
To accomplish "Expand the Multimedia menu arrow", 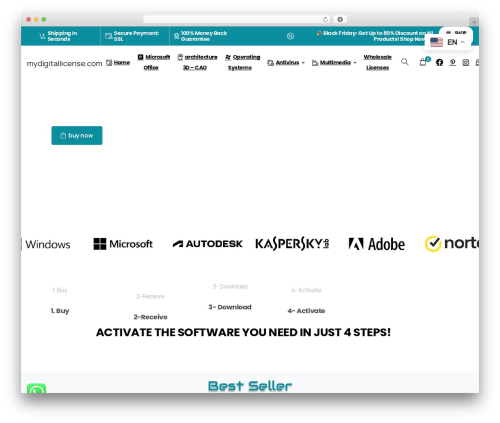I will point(355,63).
